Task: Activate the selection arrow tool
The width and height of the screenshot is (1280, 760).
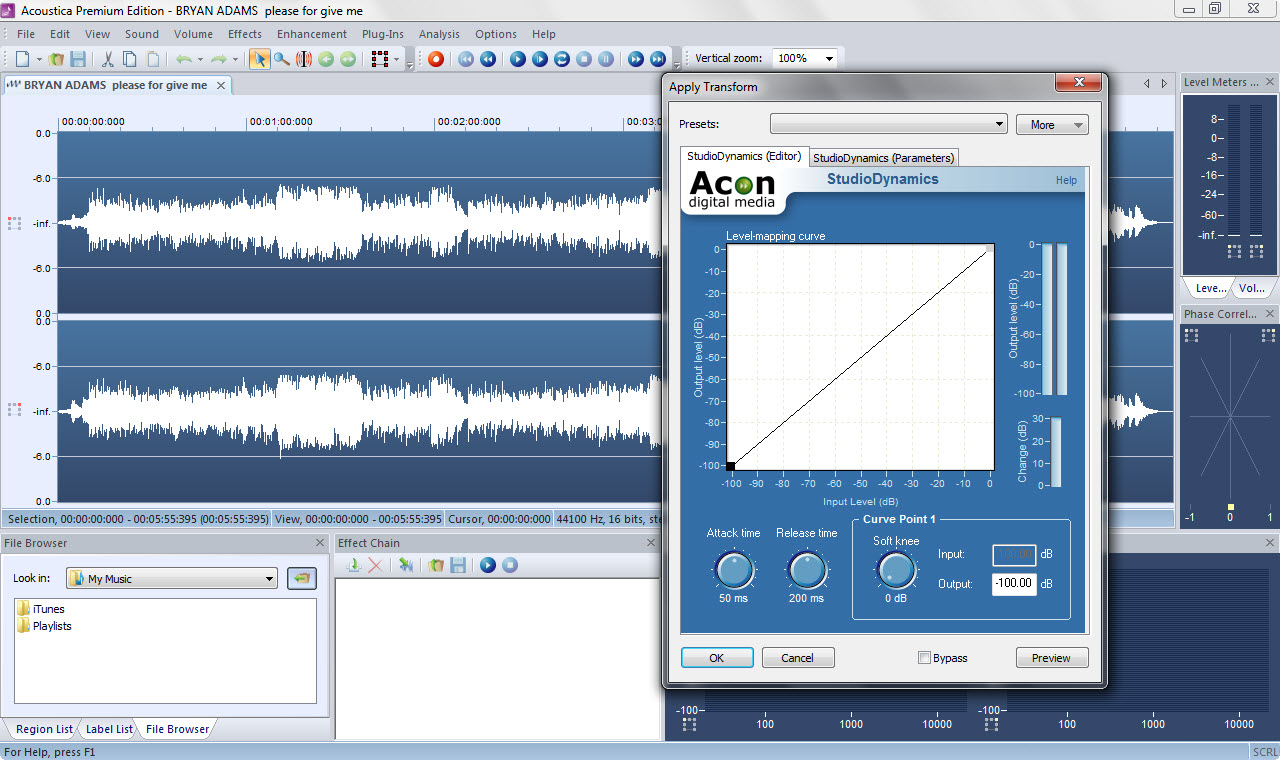Action: point(259,59)
